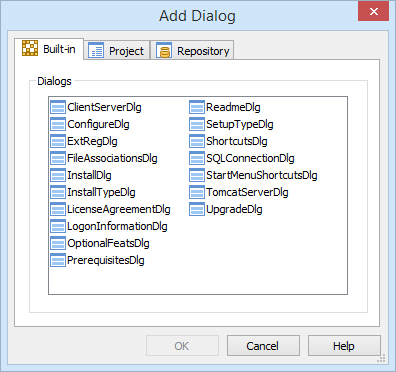Click the ReadmeDlg dialog icon

pos(197,107)
